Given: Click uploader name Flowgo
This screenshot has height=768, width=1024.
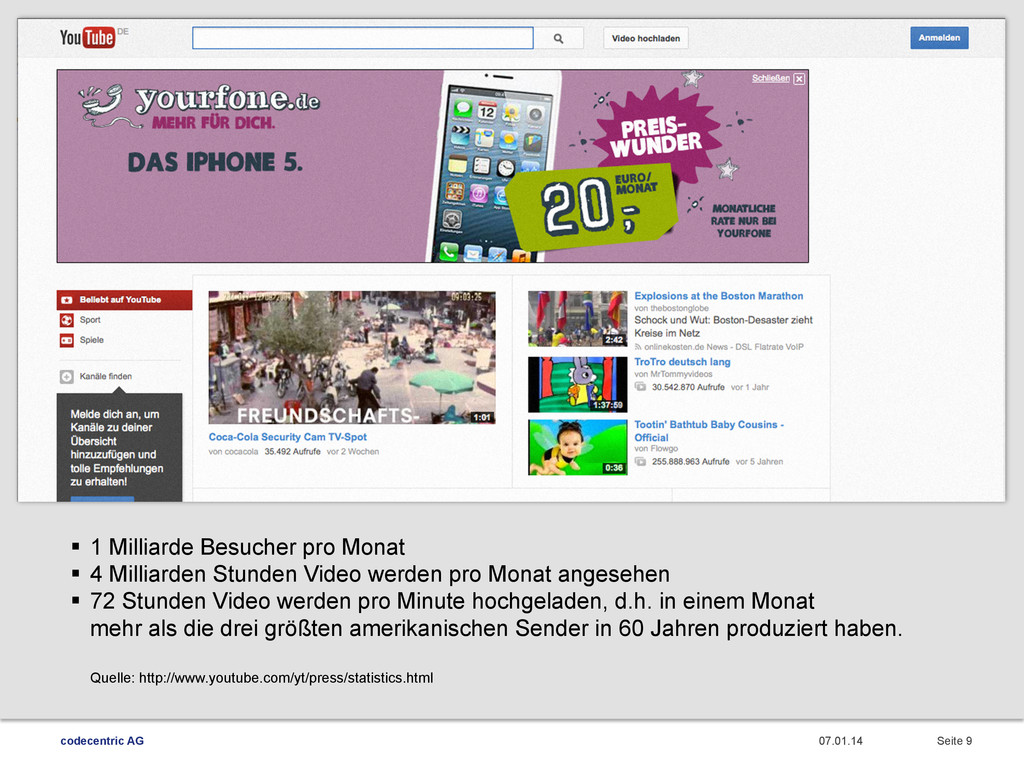Looking at the screenshot, I should pyautogui.click(x=664, y=449).
